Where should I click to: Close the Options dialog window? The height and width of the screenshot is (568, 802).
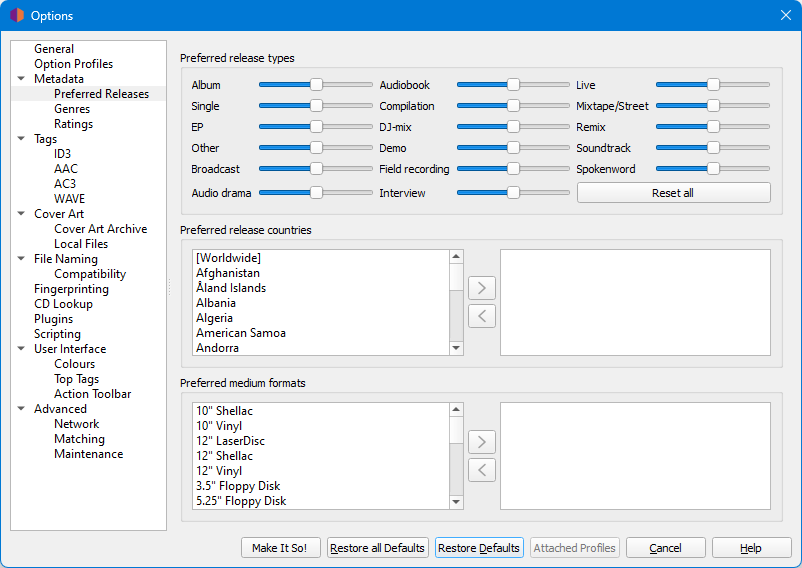(x=786, y=15)
